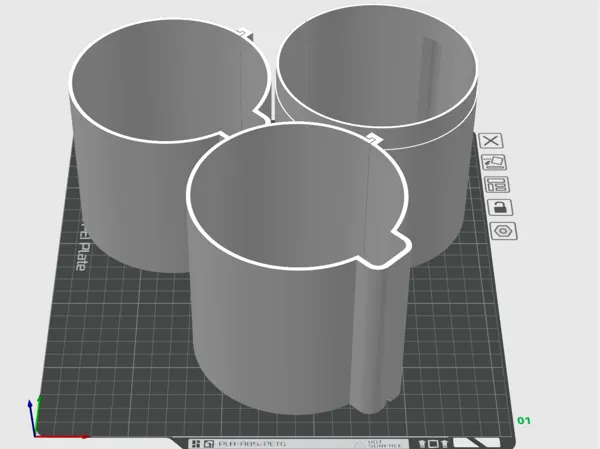Click the auto-orient plate icon
600x449 pixels.
point(494,163)
